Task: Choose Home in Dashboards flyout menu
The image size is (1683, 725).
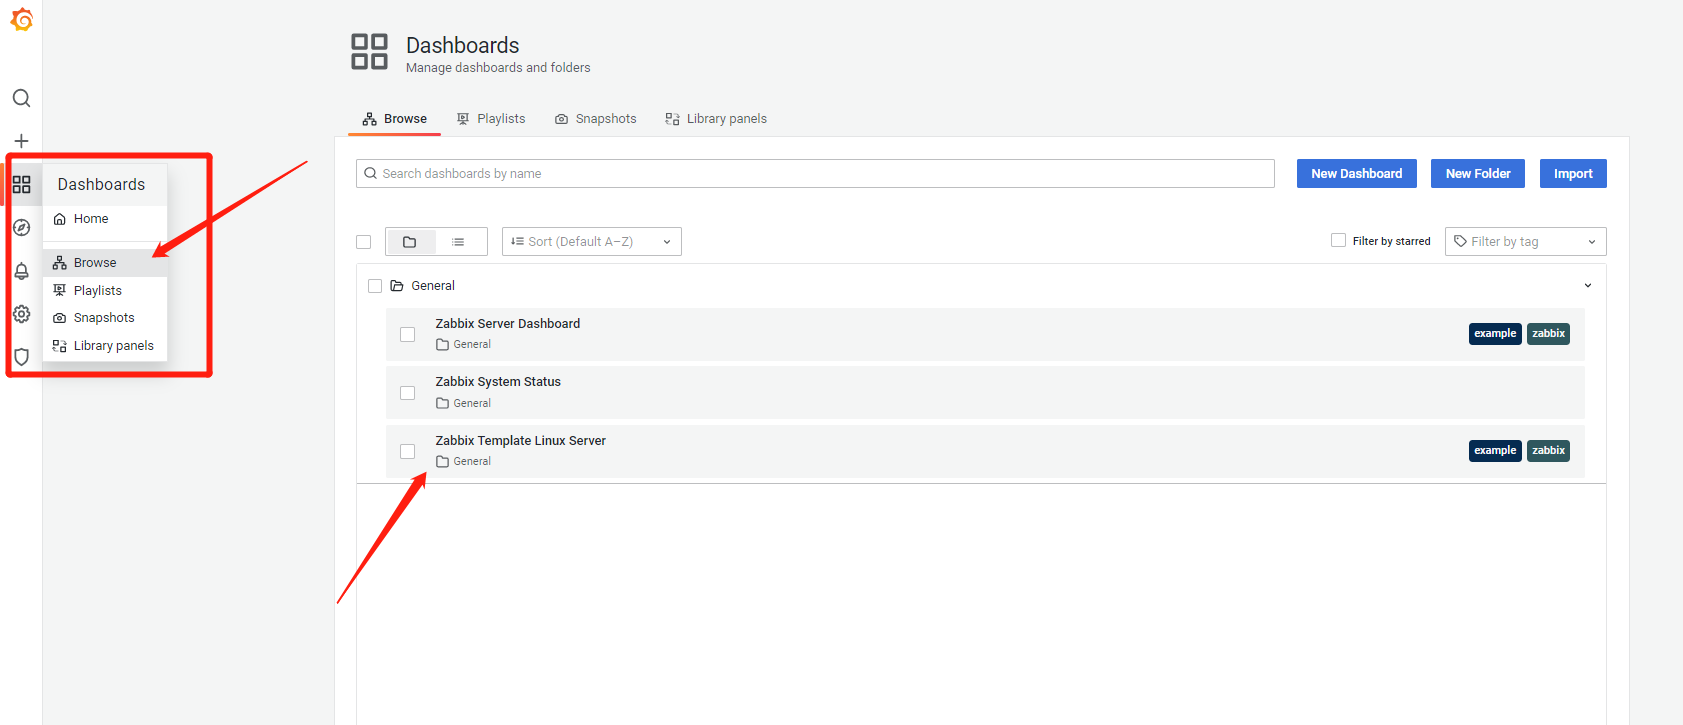Action: pos(105,219)
